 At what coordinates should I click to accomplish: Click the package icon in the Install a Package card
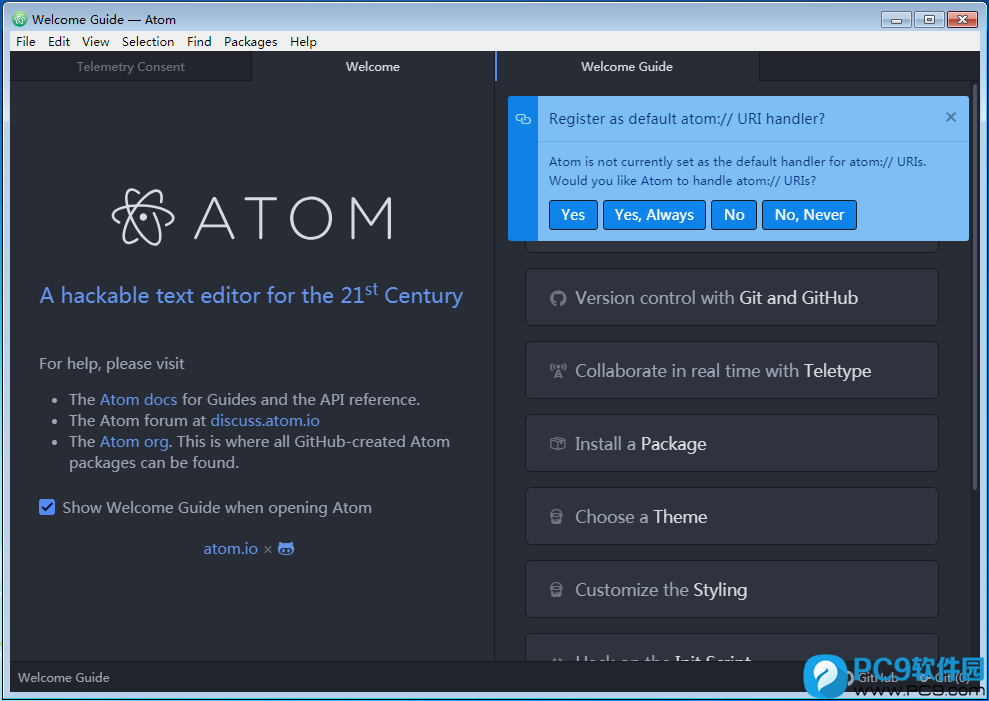tap(558, 444)
